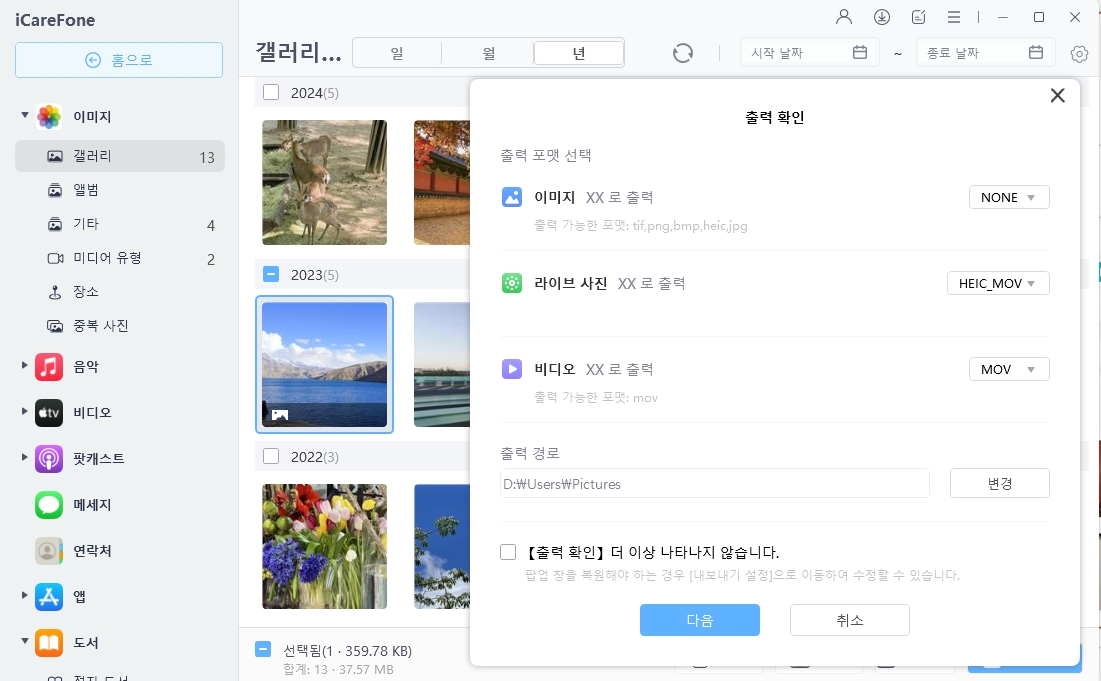The height and width of the screenshot is (681, 1101).
Task: Enable the do-not-show-again export confirmation checkbox
Action: pyautogui.click(x=508, y=551)
